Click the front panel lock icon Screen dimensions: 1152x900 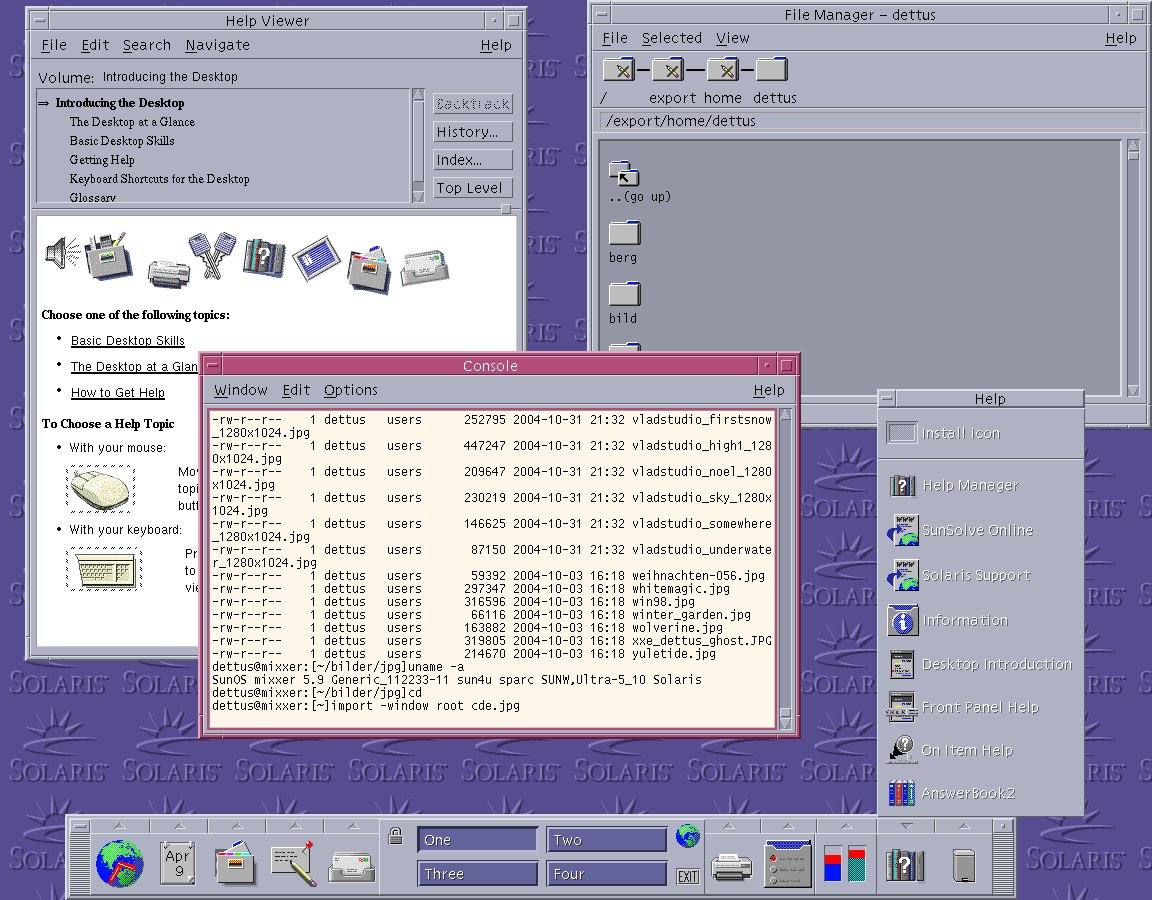tap(395, 836)
